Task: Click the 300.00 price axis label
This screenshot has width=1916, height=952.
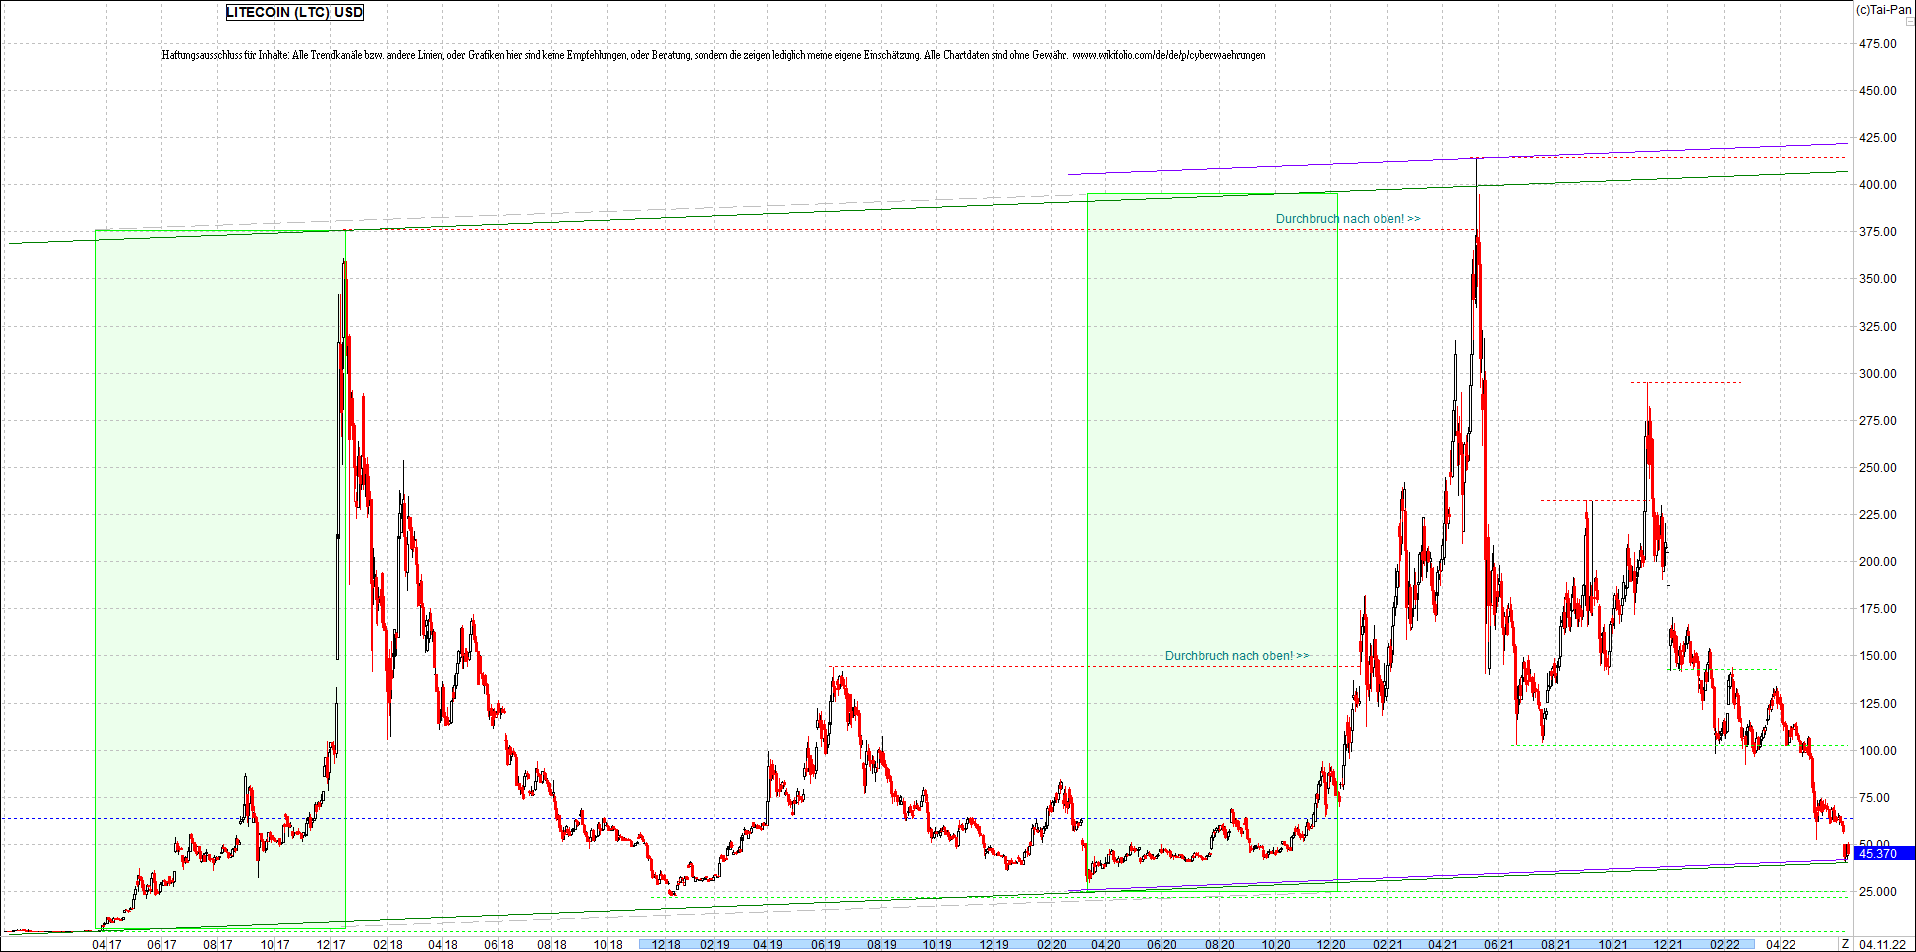Action: pyautogui.click(x=1877, y=374)
